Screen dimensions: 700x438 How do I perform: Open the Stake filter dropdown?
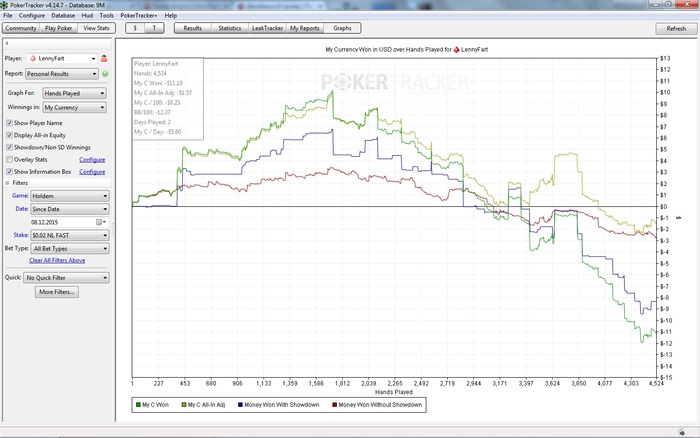(70, 235)
